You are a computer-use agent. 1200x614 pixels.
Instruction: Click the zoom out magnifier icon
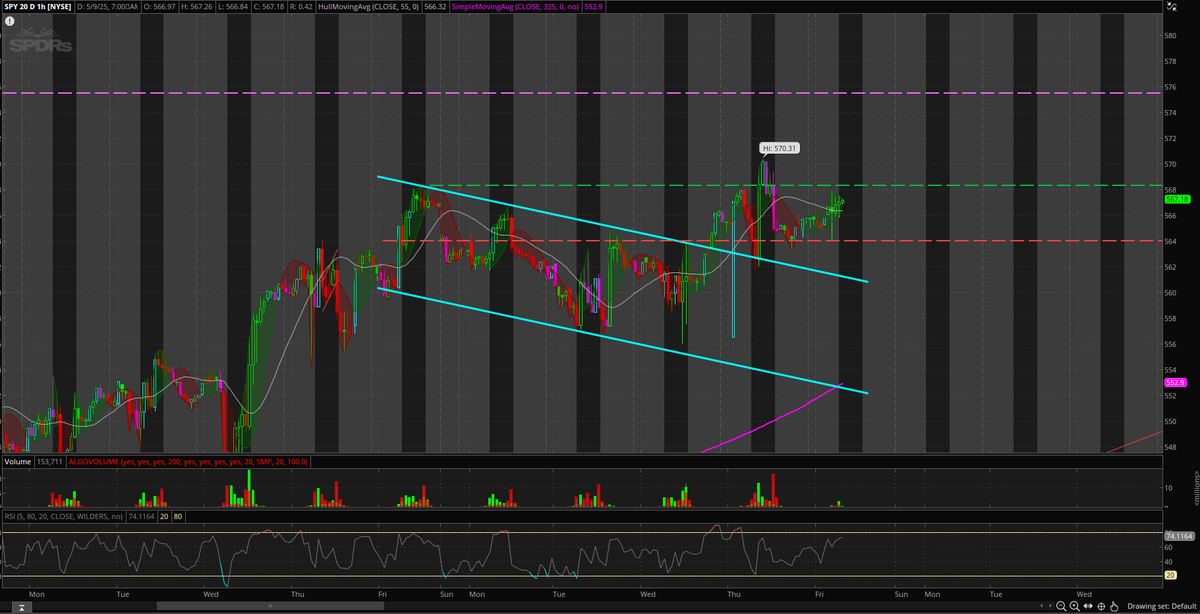pyautogui.click(x=1061, y=606)
